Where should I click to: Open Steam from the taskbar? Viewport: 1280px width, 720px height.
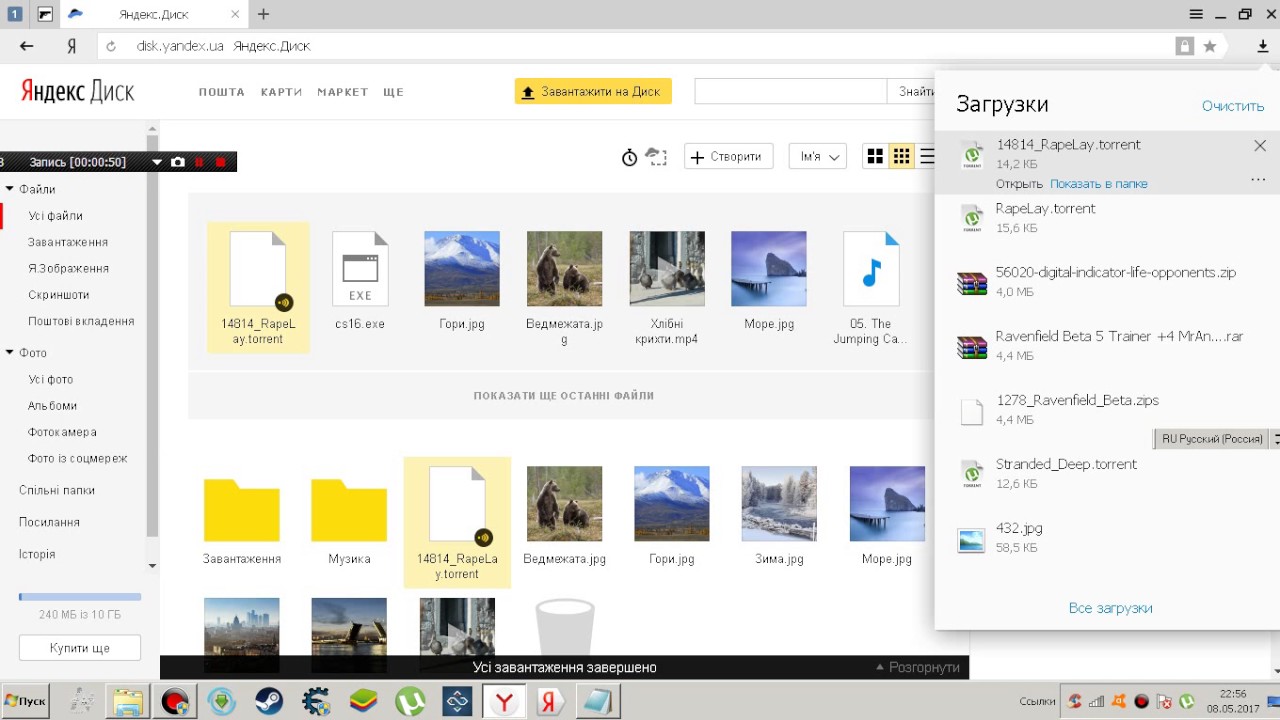click(x=269, y=701)
